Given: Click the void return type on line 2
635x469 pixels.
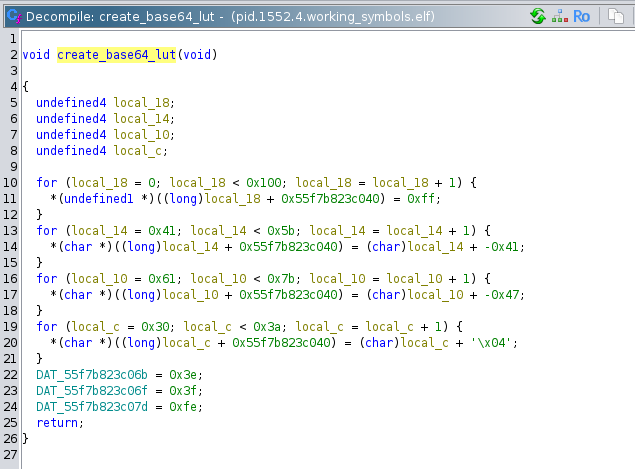Looking at the screenshot, I should coord(36,55).
